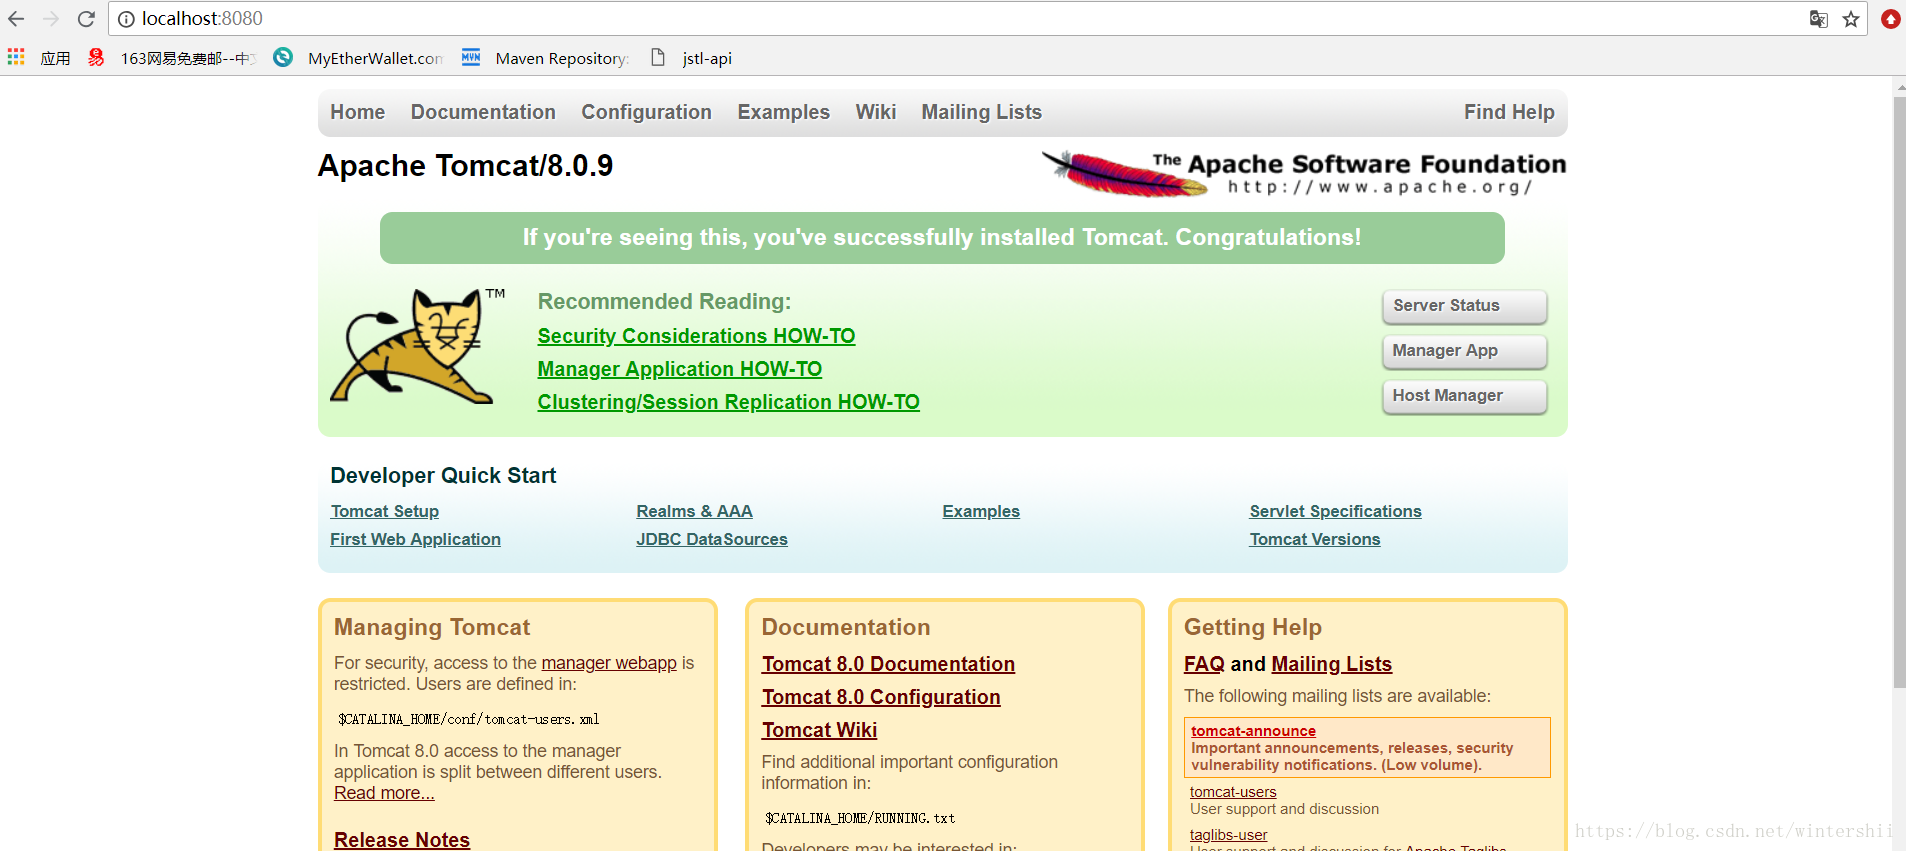This screenshot has width=1906, height=851.
Task: Click the browser forward arrow
Action: point(51,19)
